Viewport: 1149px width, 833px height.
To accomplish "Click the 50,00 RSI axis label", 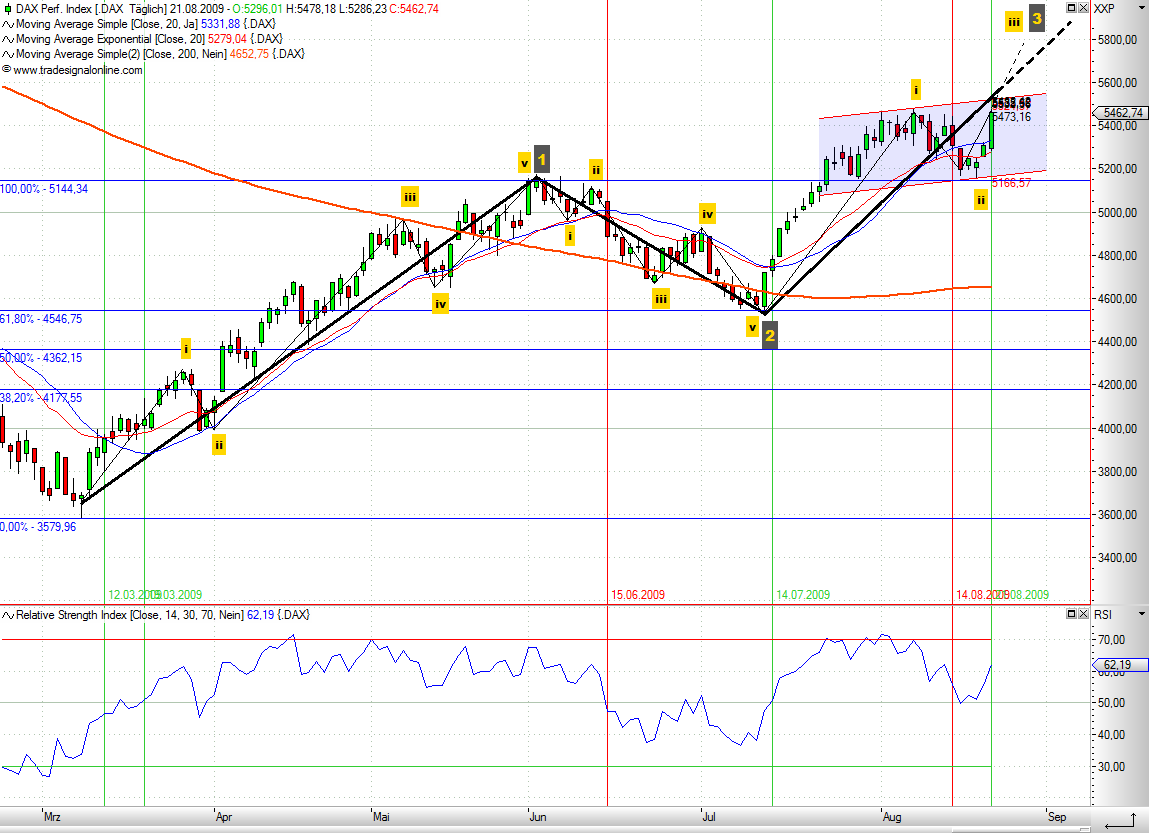I will tap(1111, 703).
